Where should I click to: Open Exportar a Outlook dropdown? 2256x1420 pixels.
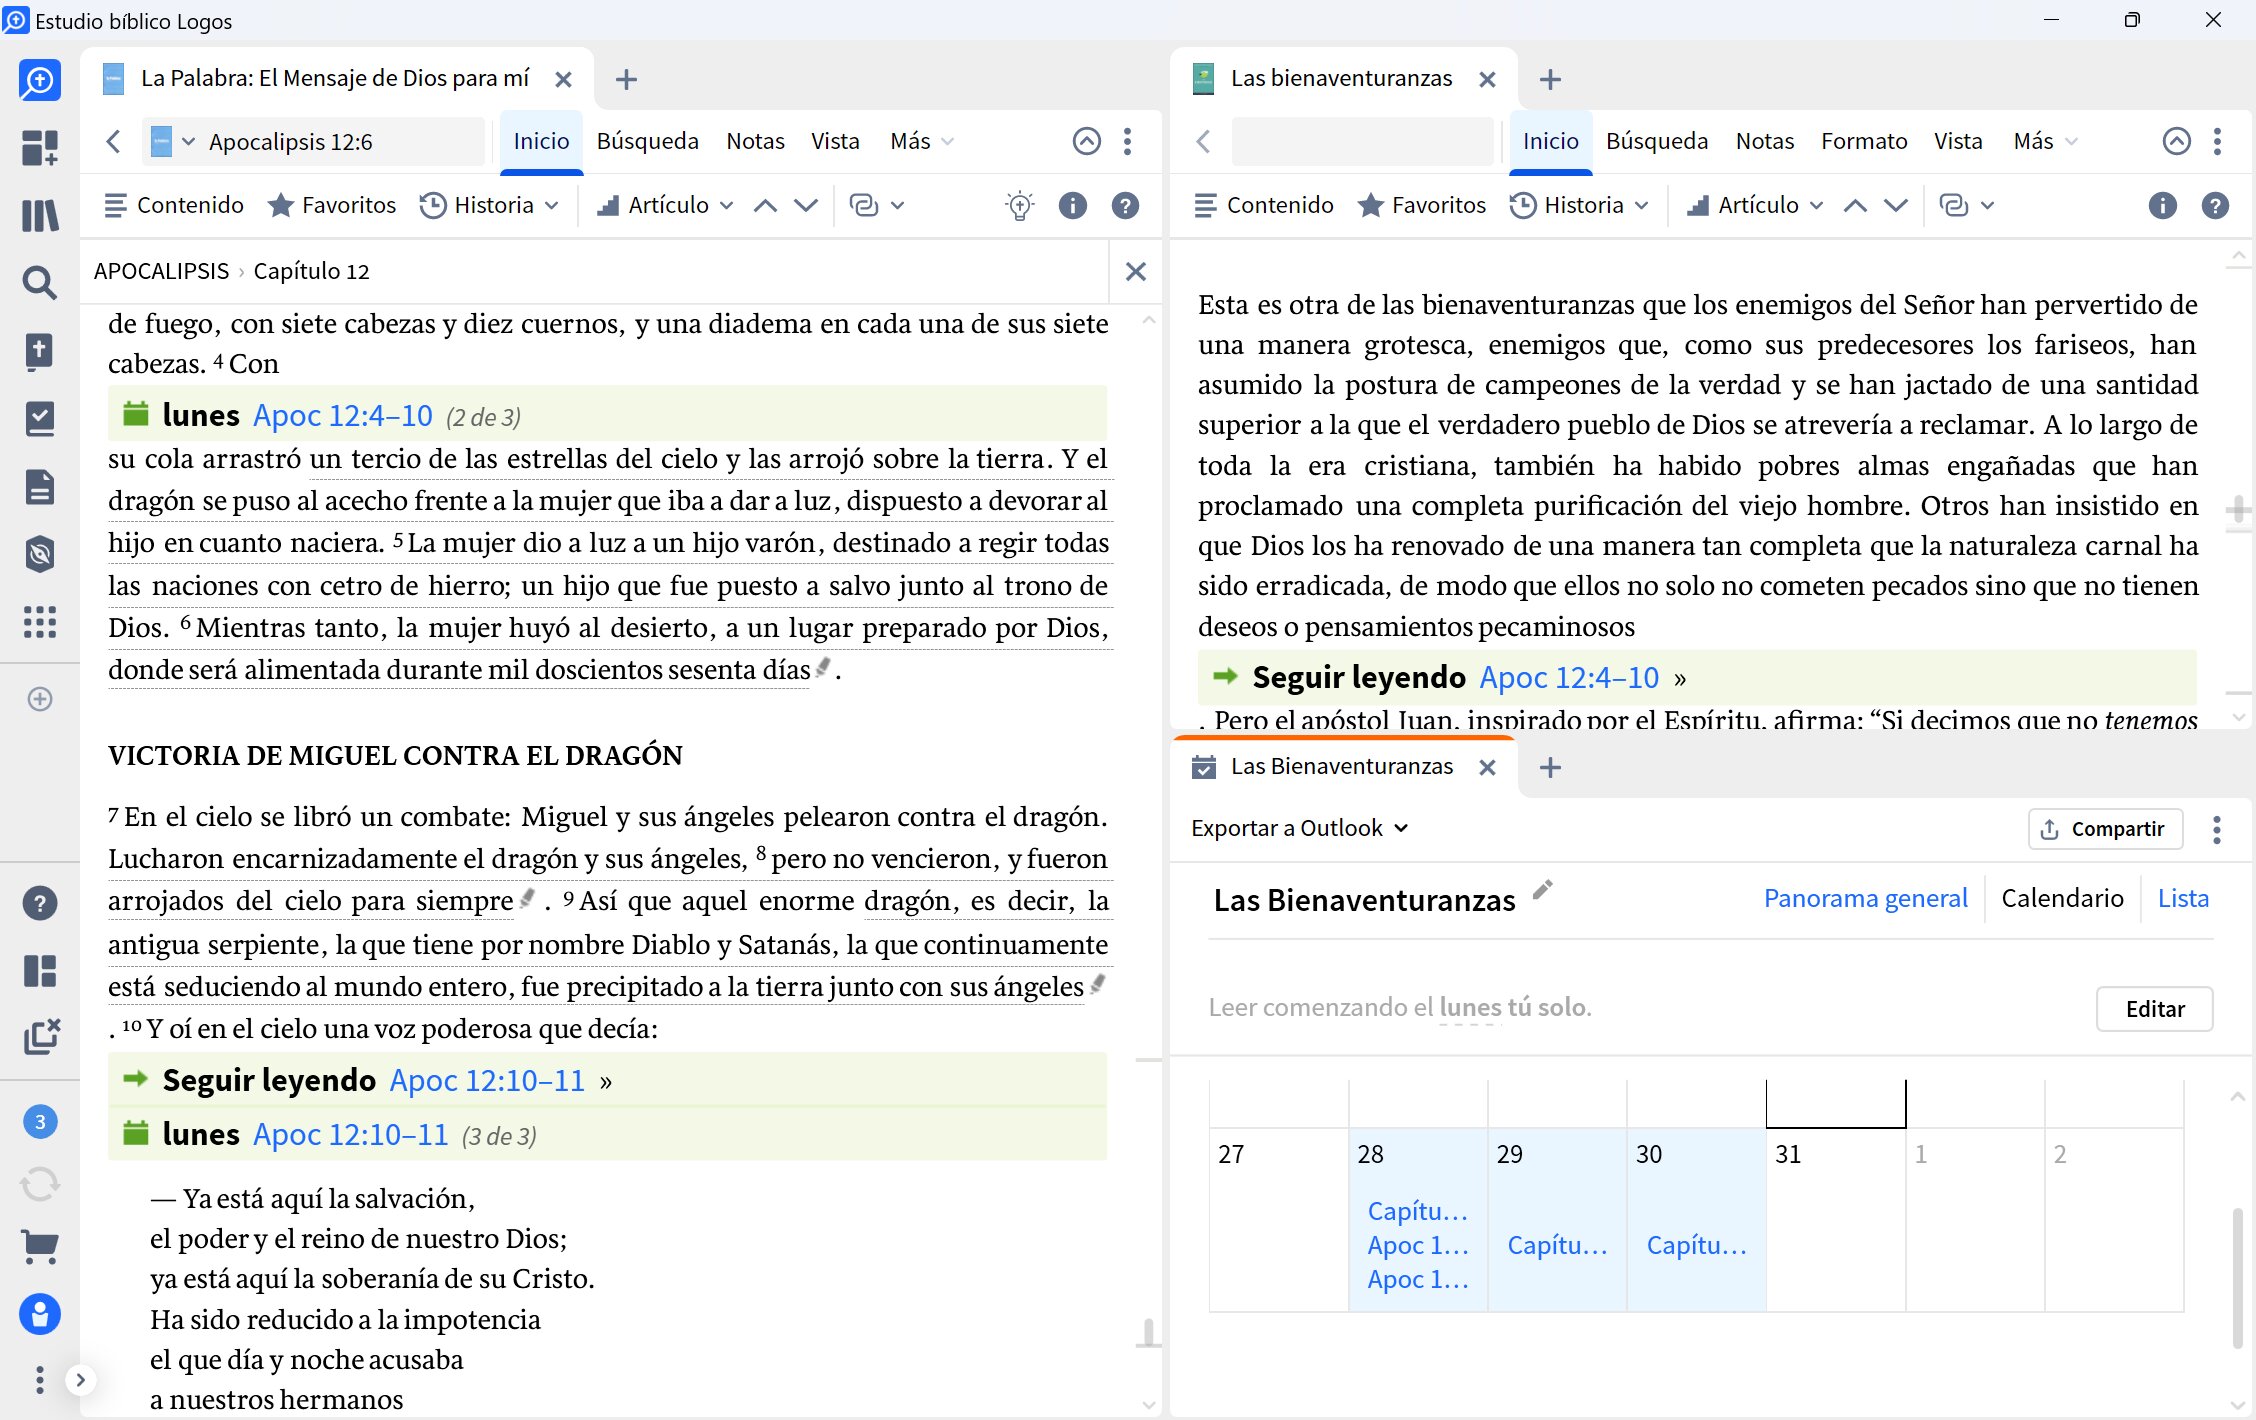[x=1299, y=828]
